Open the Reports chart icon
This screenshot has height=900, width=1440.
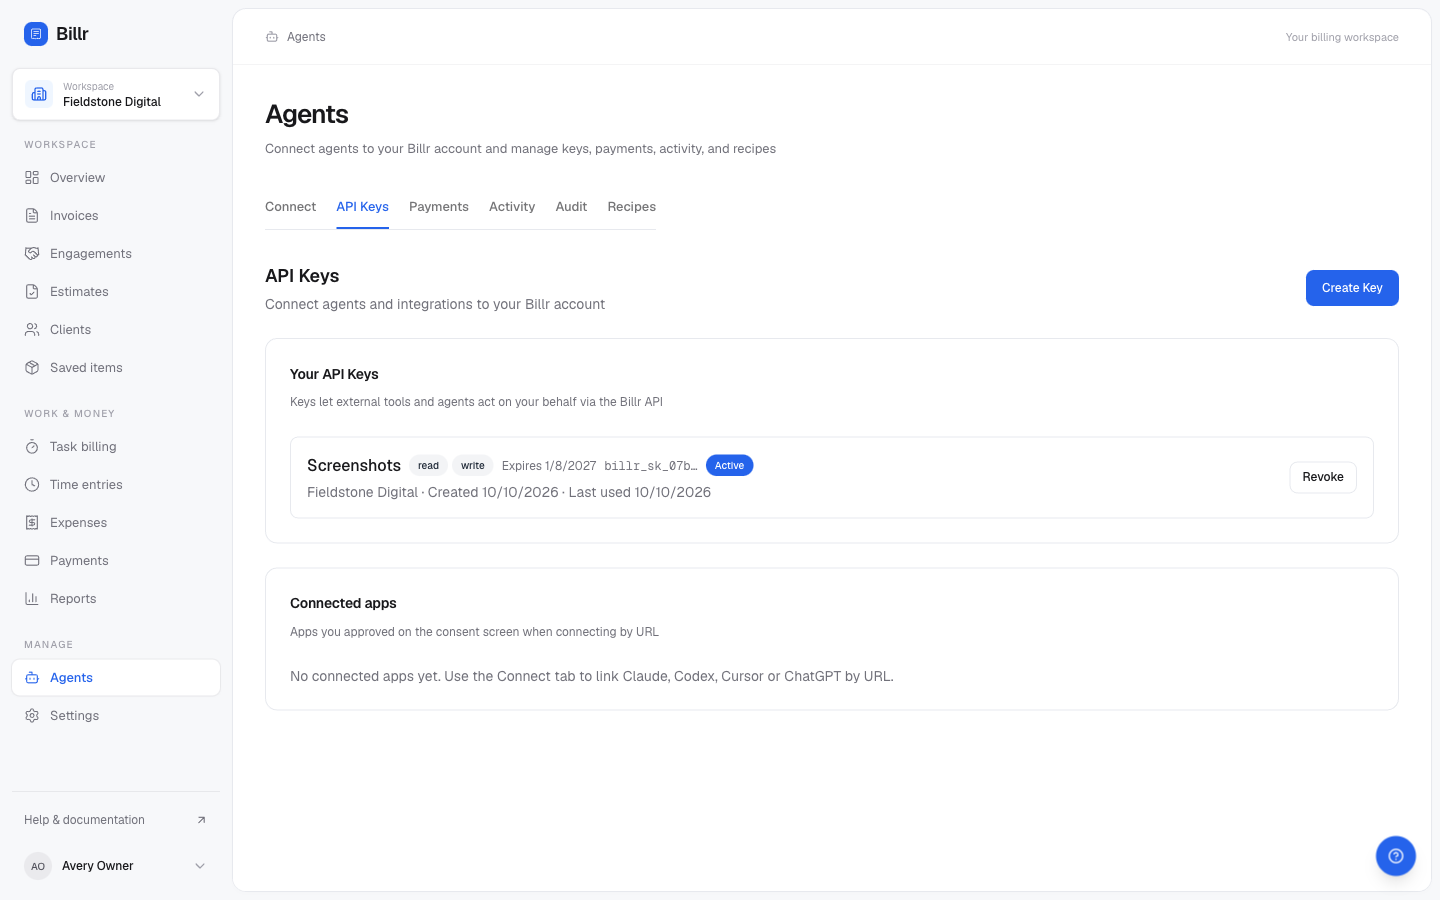click(32, 599)
